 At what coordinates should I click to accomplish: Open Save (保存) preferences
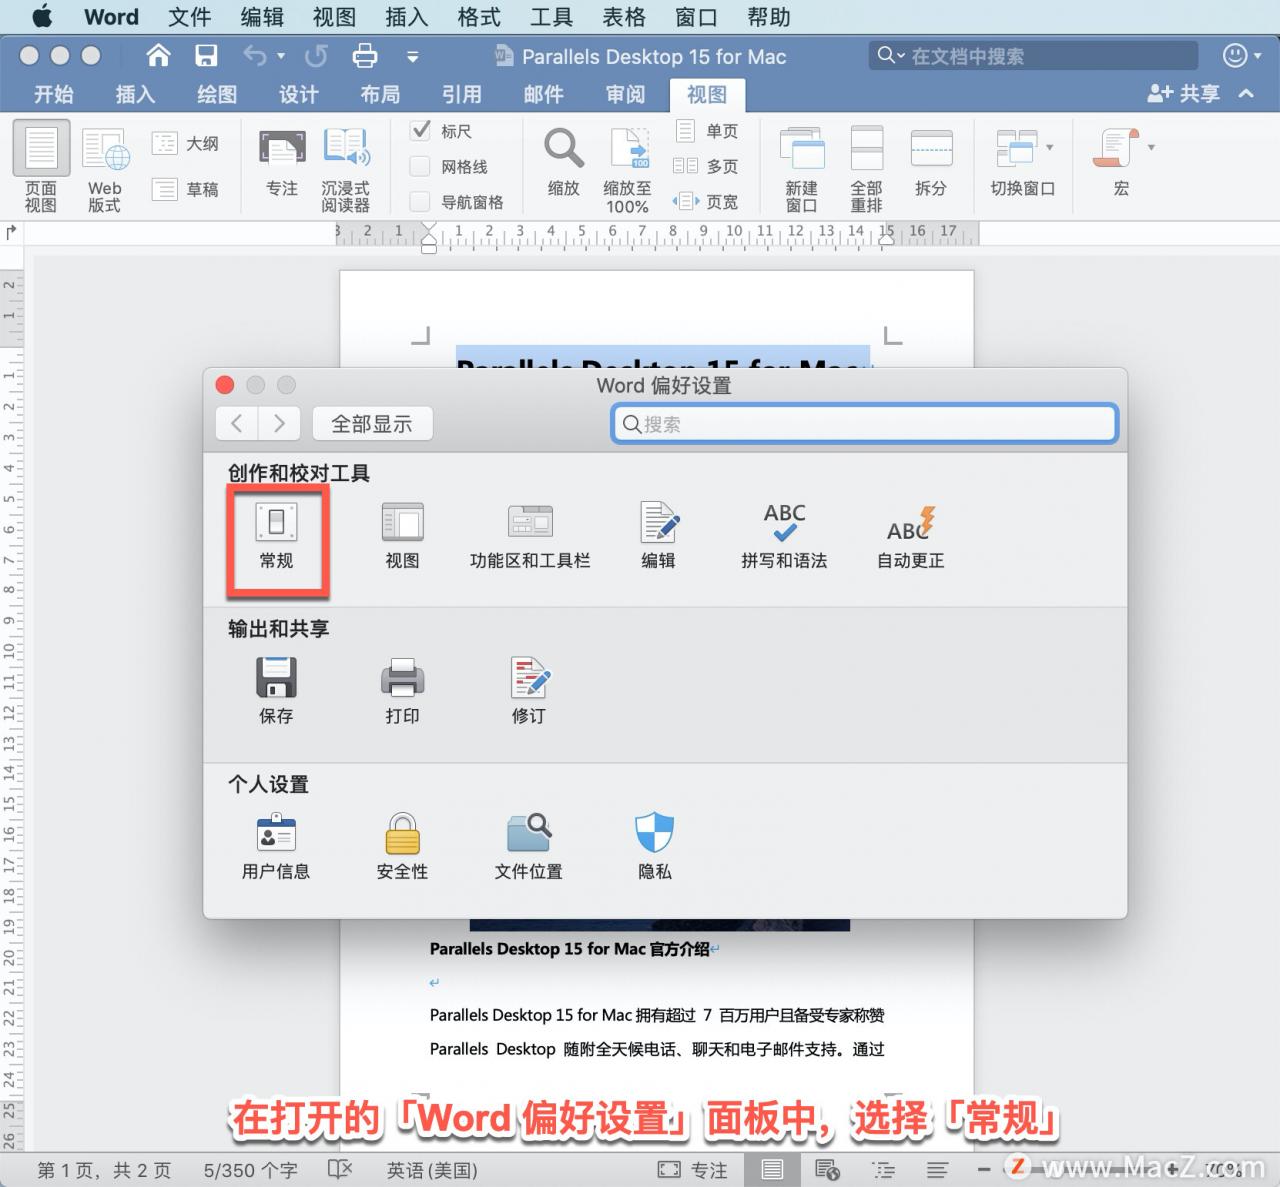click(x=276, y=691)
